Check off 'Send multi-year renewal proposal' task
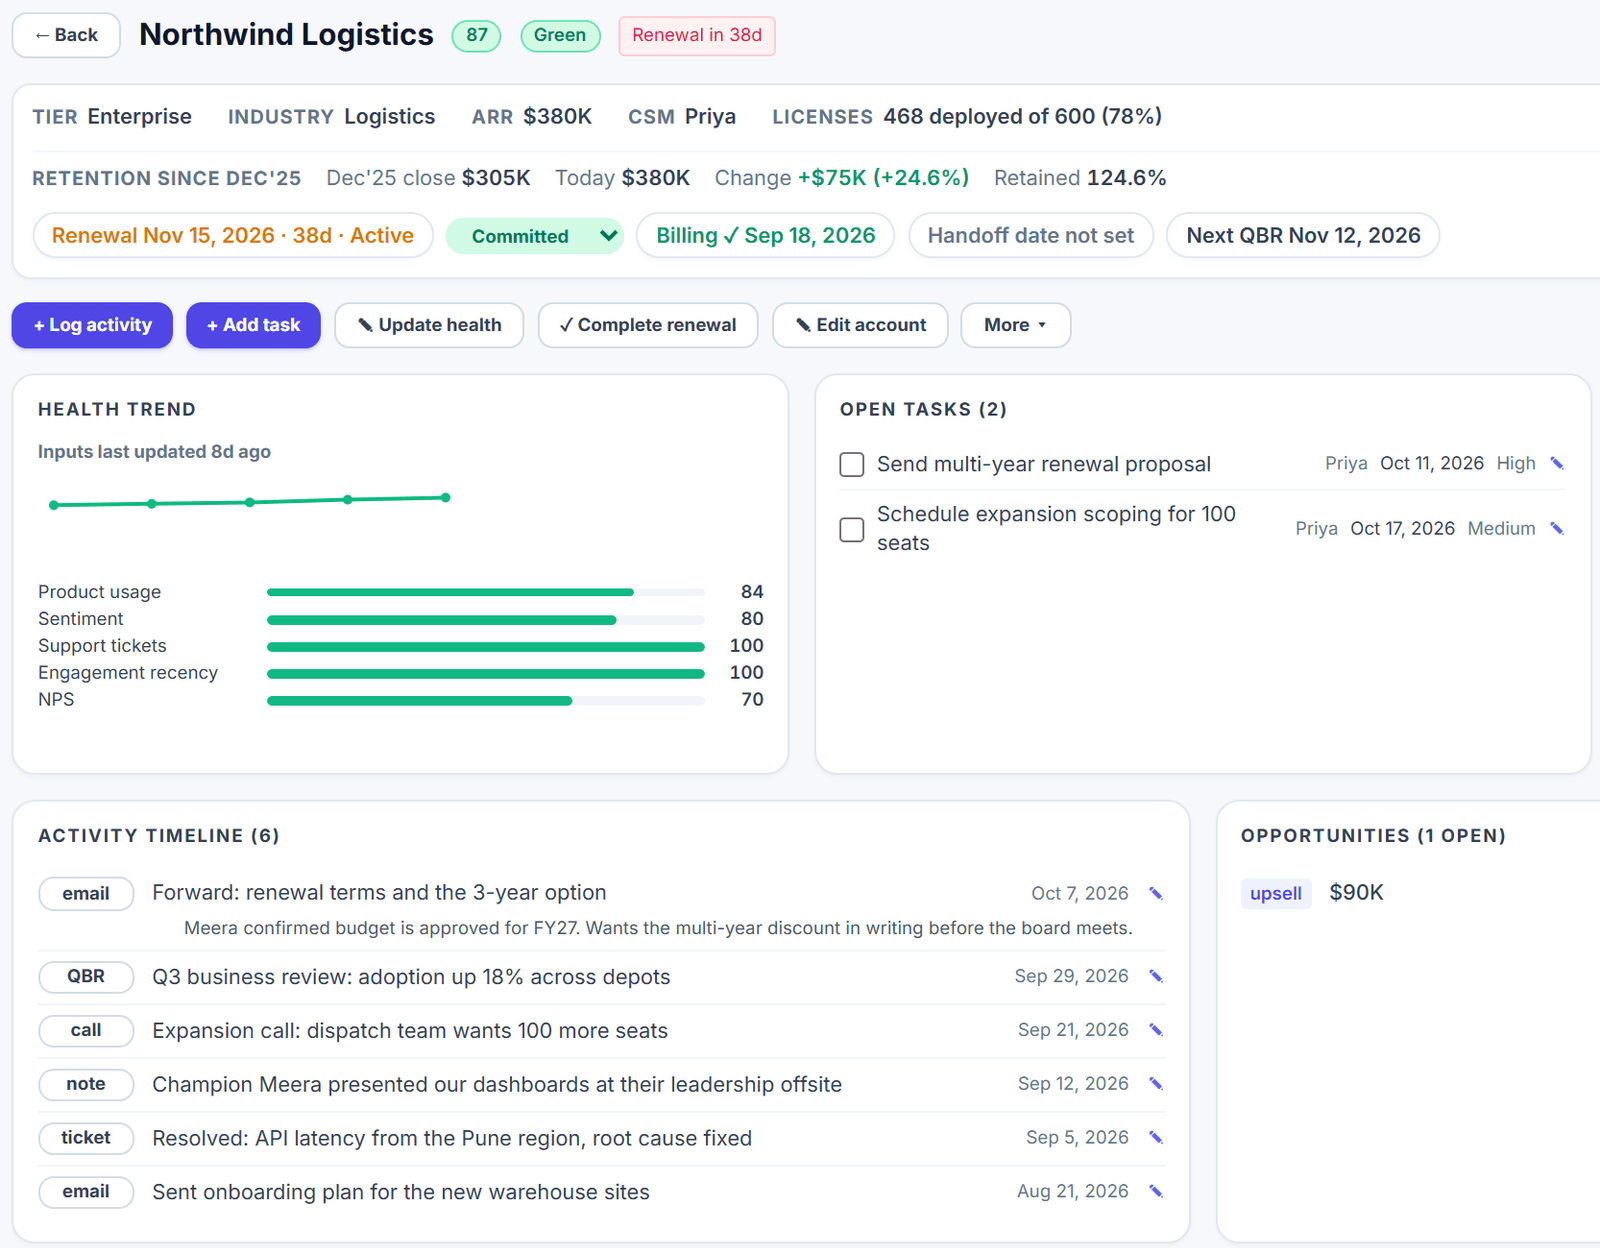Image resolution: width=1600 pixels, height=1248 pixels. [852, 464]
